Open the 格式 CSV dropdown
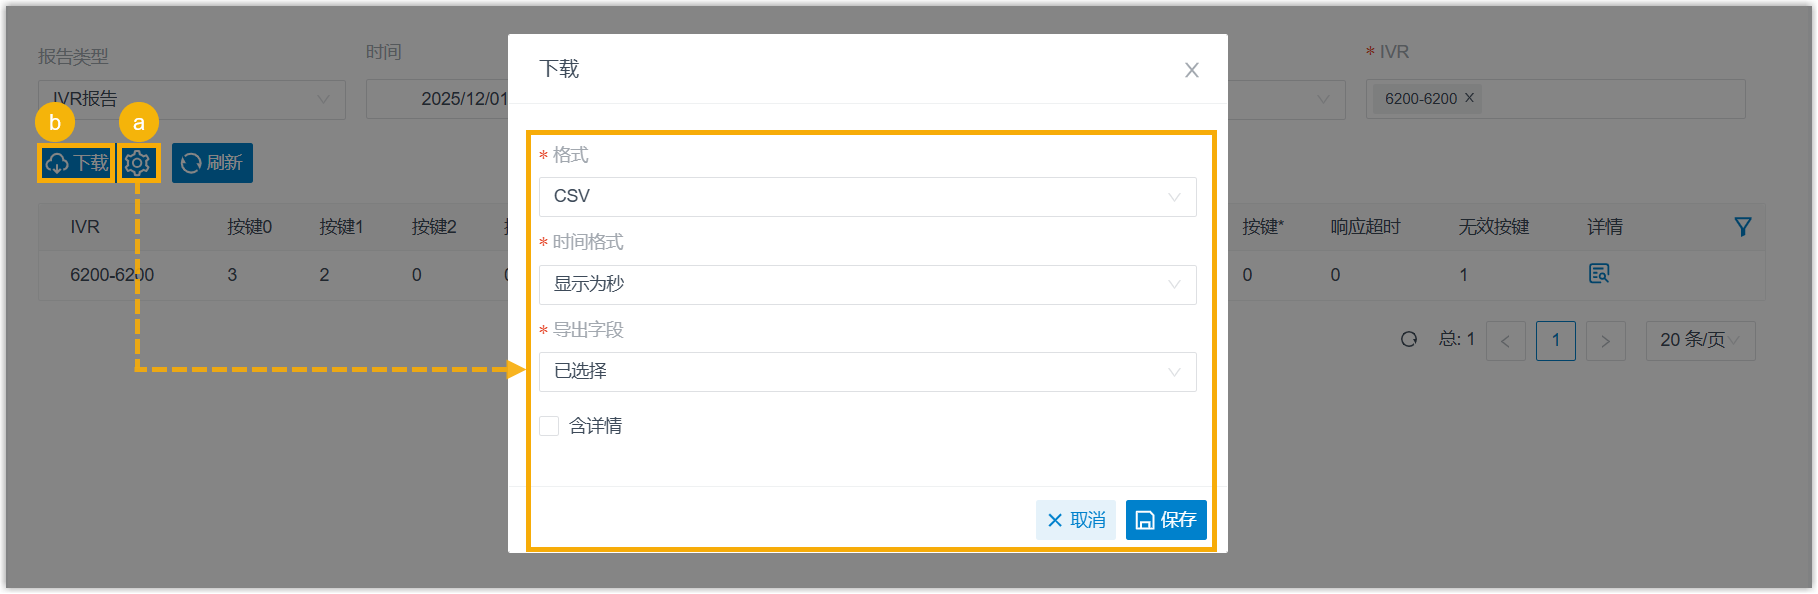The height and width of the screenshot is (594, 1818). coord(867,197)
